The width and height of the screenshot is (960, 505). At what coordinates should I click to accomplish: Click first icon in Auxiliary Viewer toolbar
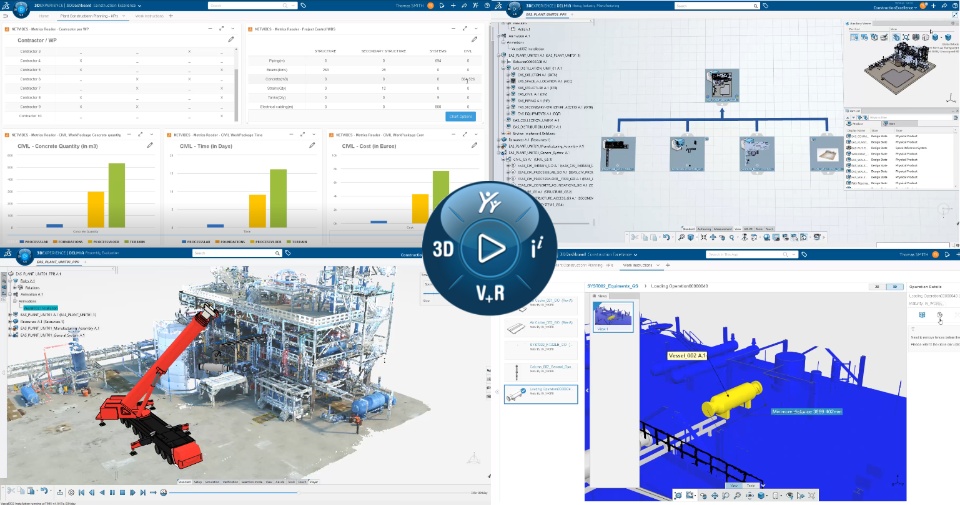pos(854,37)
